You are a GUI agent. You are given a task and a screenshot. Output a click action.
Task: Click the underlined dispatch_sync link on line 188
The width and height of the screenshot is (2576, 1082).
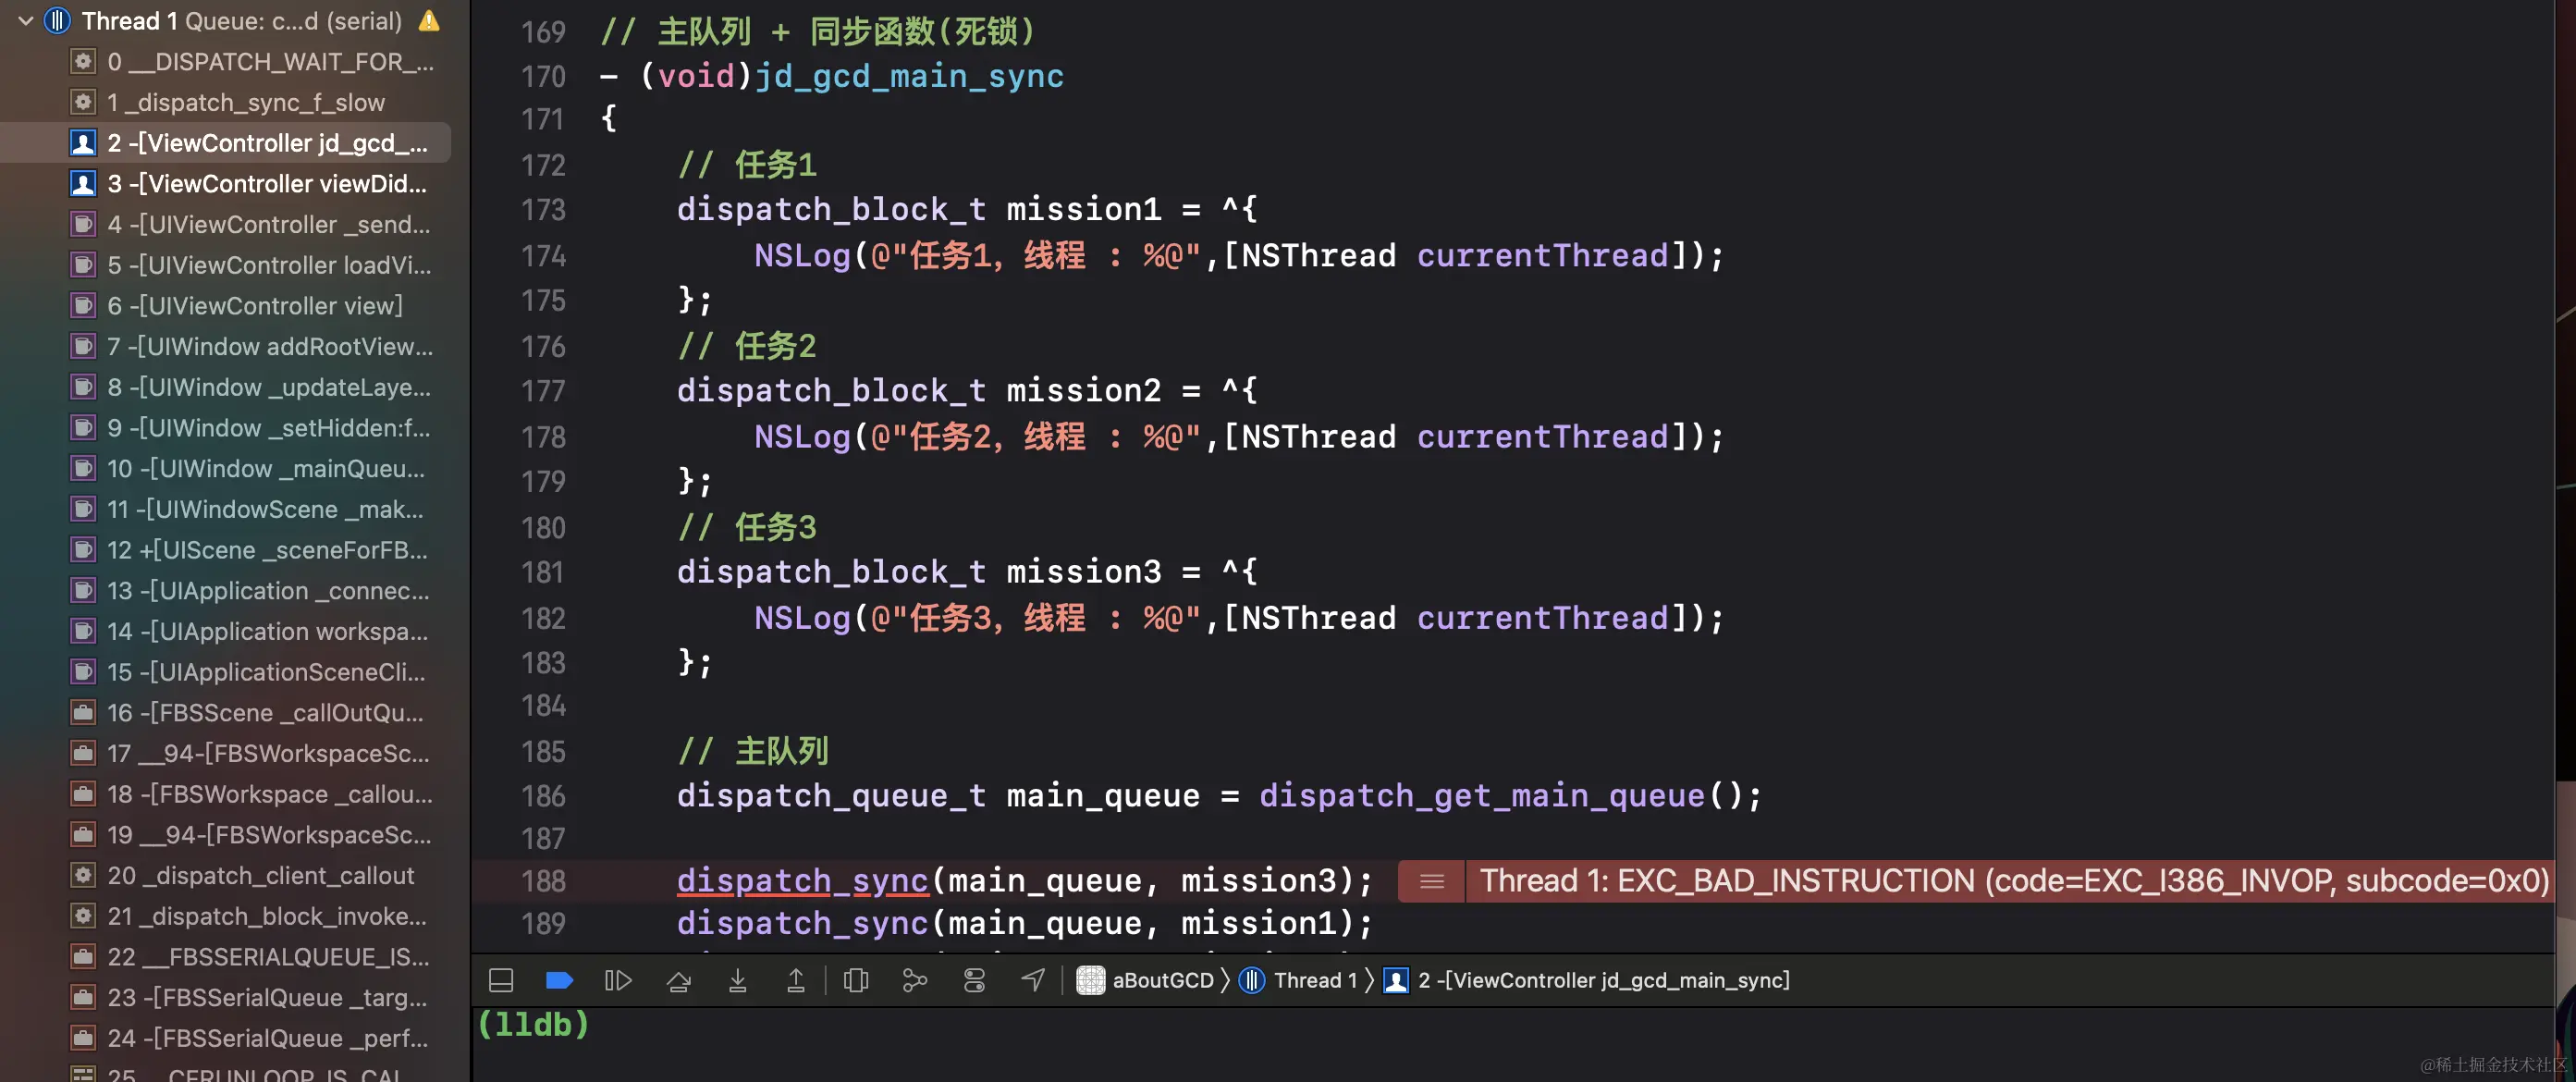pos(802,881)
